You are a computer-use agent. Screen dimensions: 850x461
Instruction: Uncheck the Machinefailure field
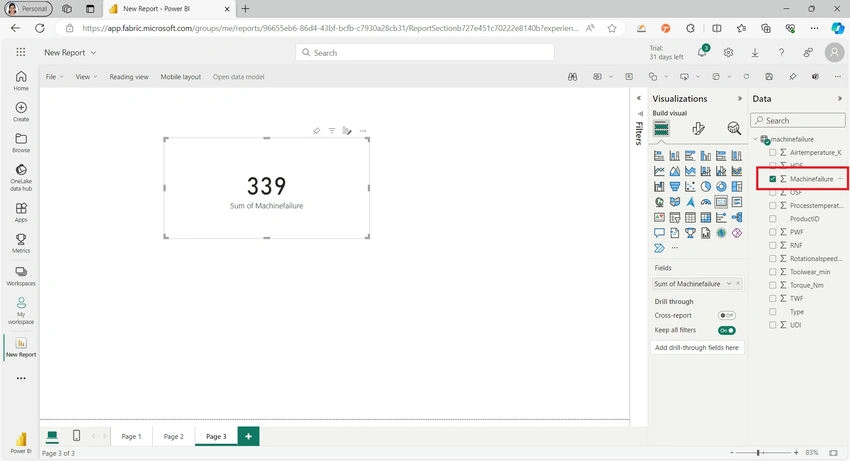(x=772, y=179)
